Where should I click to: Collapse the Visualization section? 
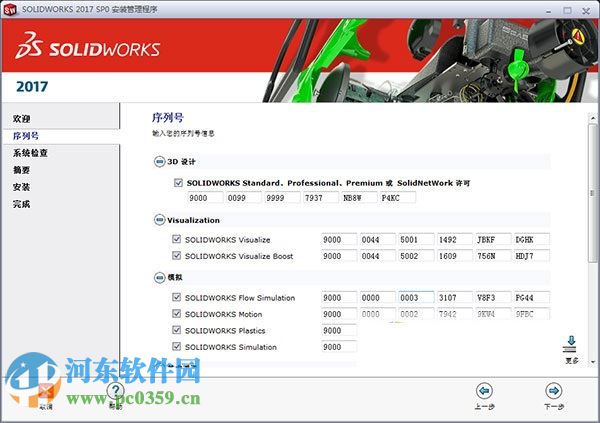click(159, 220)
